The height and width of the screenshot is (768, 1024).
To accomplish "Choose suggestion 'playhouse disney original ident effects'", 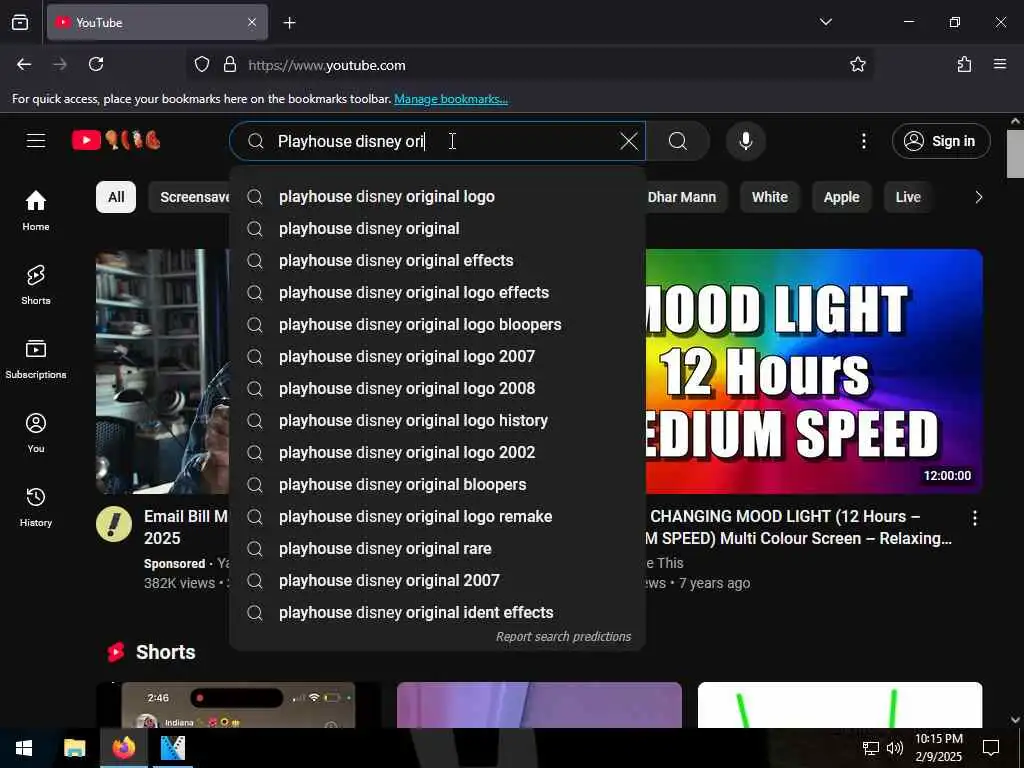I will (437, 613).
